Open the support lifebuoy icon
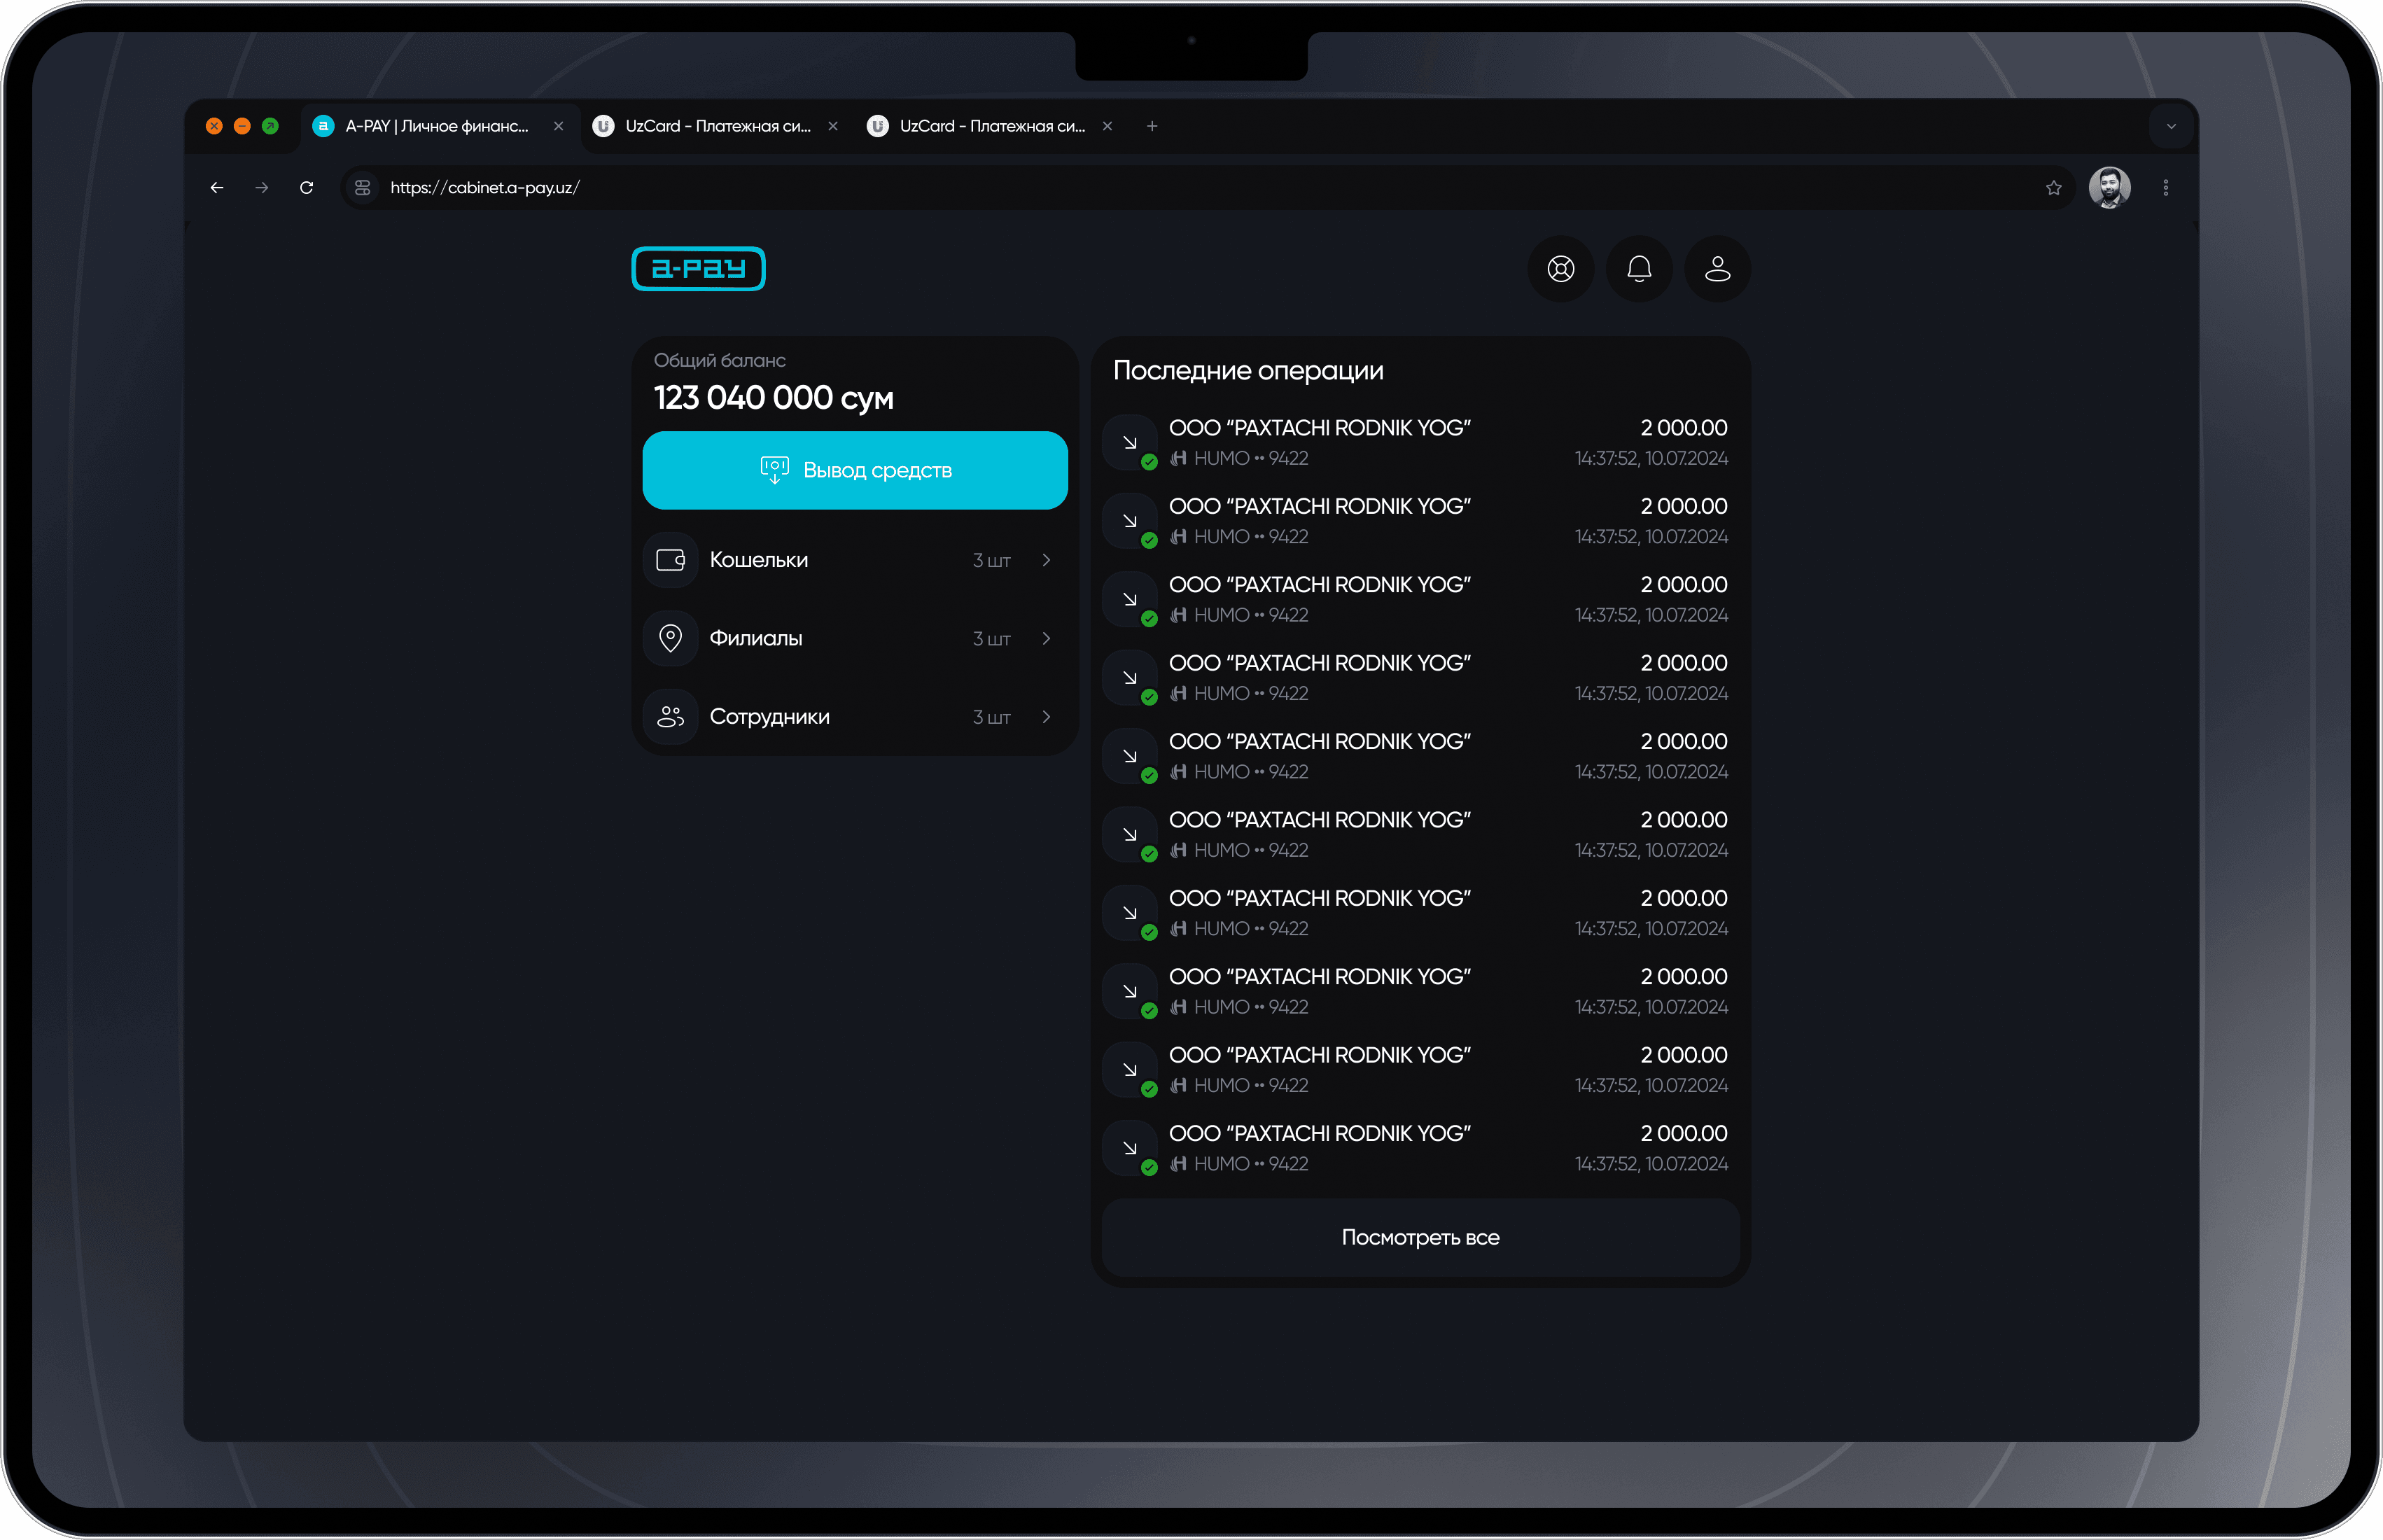The height and width of the screenshot is (1540, 2383). [x=1560, y=269]
